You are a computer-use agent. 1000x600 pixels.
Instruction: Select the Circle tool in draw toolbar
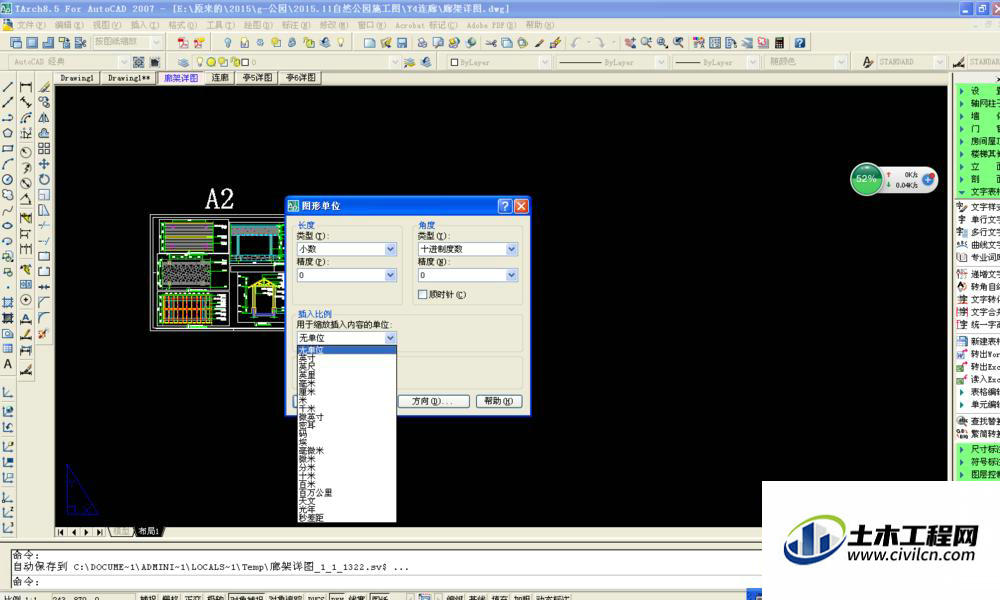tap(8, 180)
